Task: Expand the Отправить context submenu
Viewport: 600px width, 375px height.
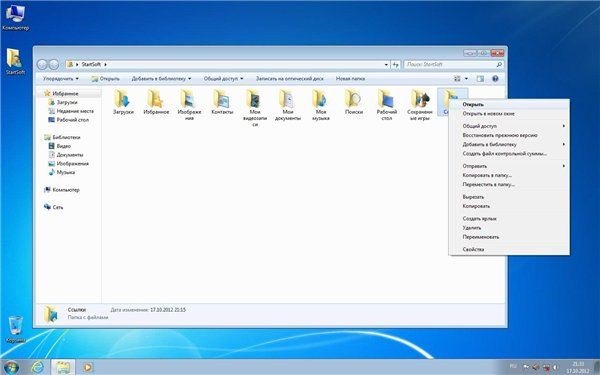Action: click(x=509, y=166)
